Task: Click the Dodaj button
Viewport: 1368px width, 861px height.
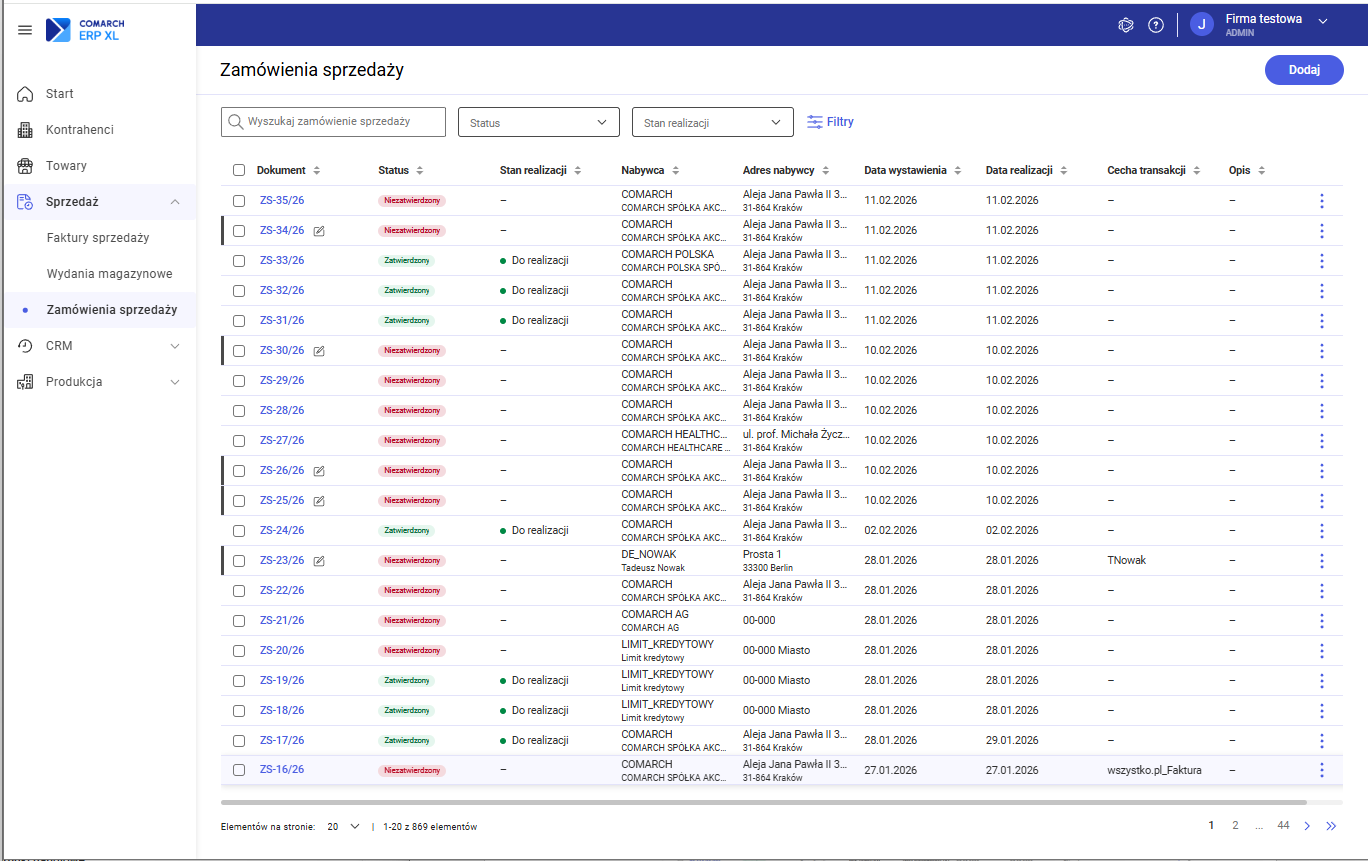Action: click(1303, 70)
